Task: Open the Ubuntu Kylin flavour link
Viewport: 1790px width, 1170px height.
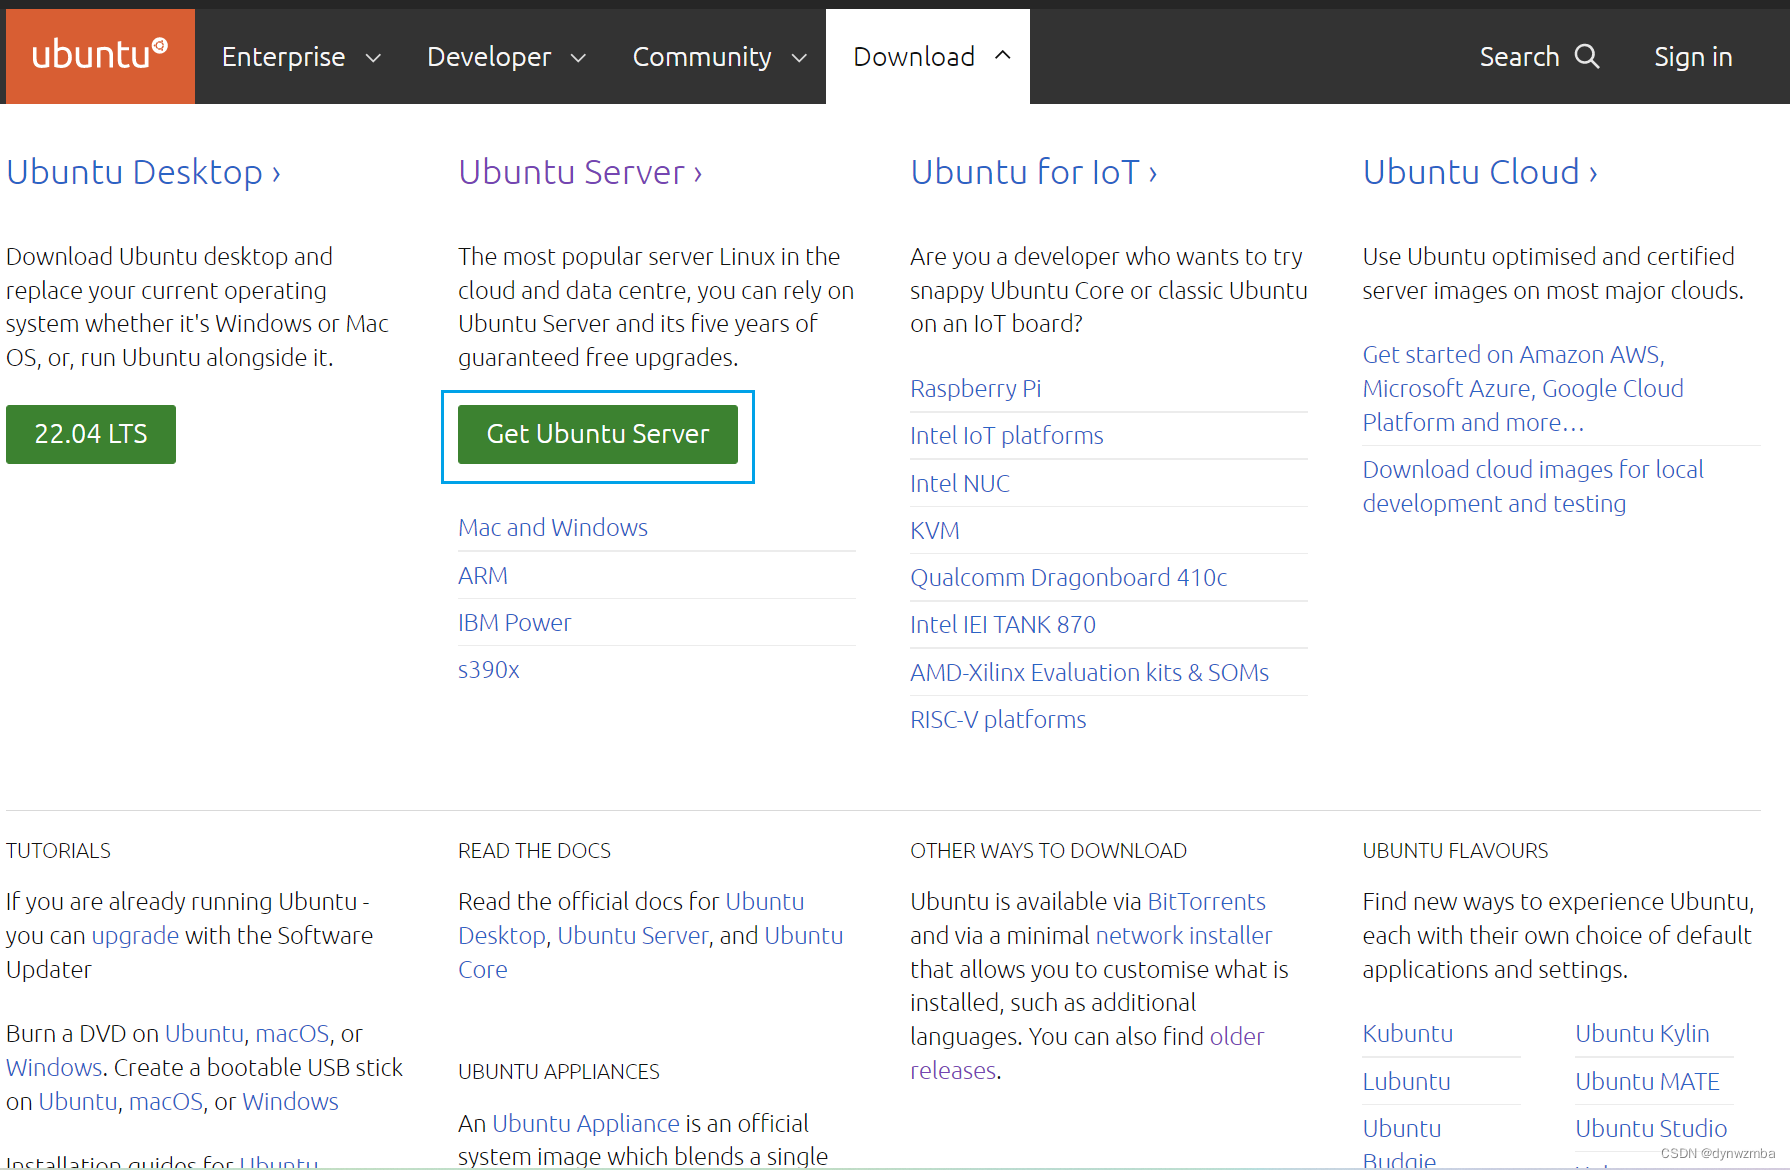Action: (x=1642, y=1034)
